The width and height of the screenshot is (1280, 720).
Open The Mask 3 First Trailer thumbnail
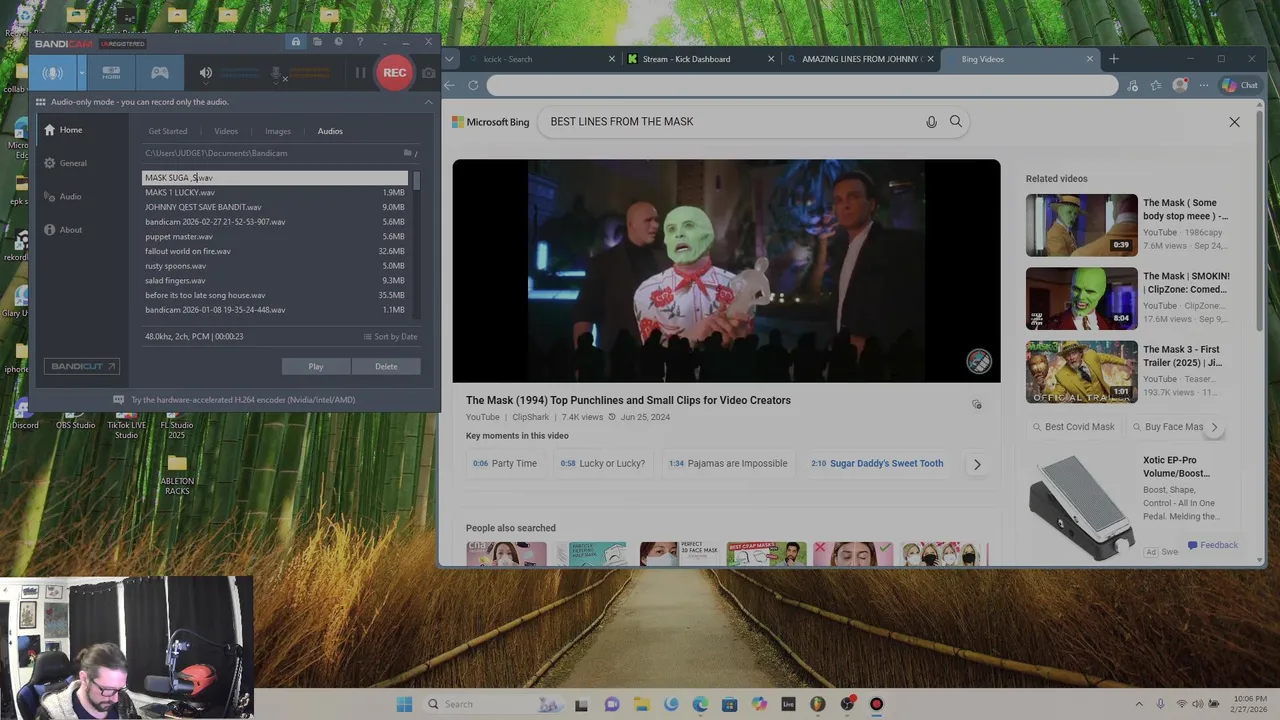[x=1081, y=372]
